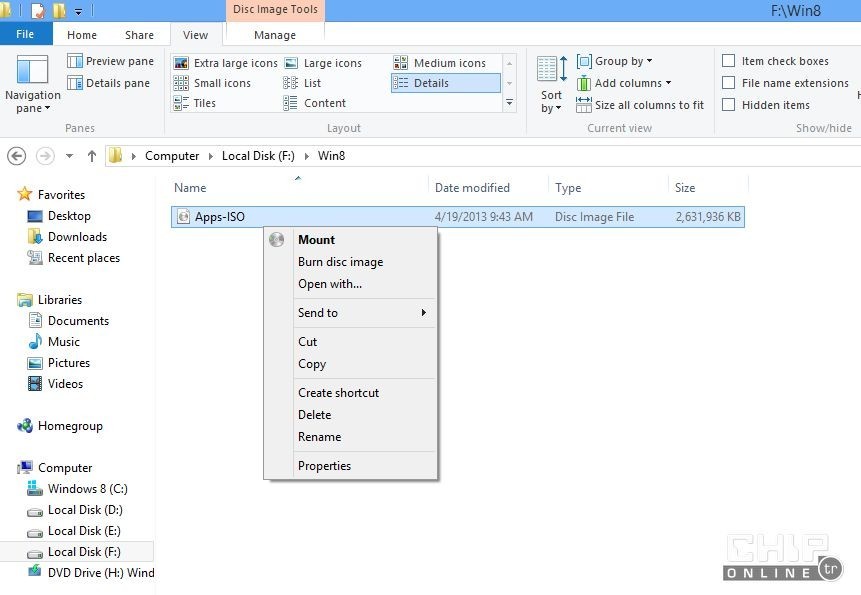Switch to the Home ribbon tab
This screenshot has width=861, height=595.
(82, 35)
